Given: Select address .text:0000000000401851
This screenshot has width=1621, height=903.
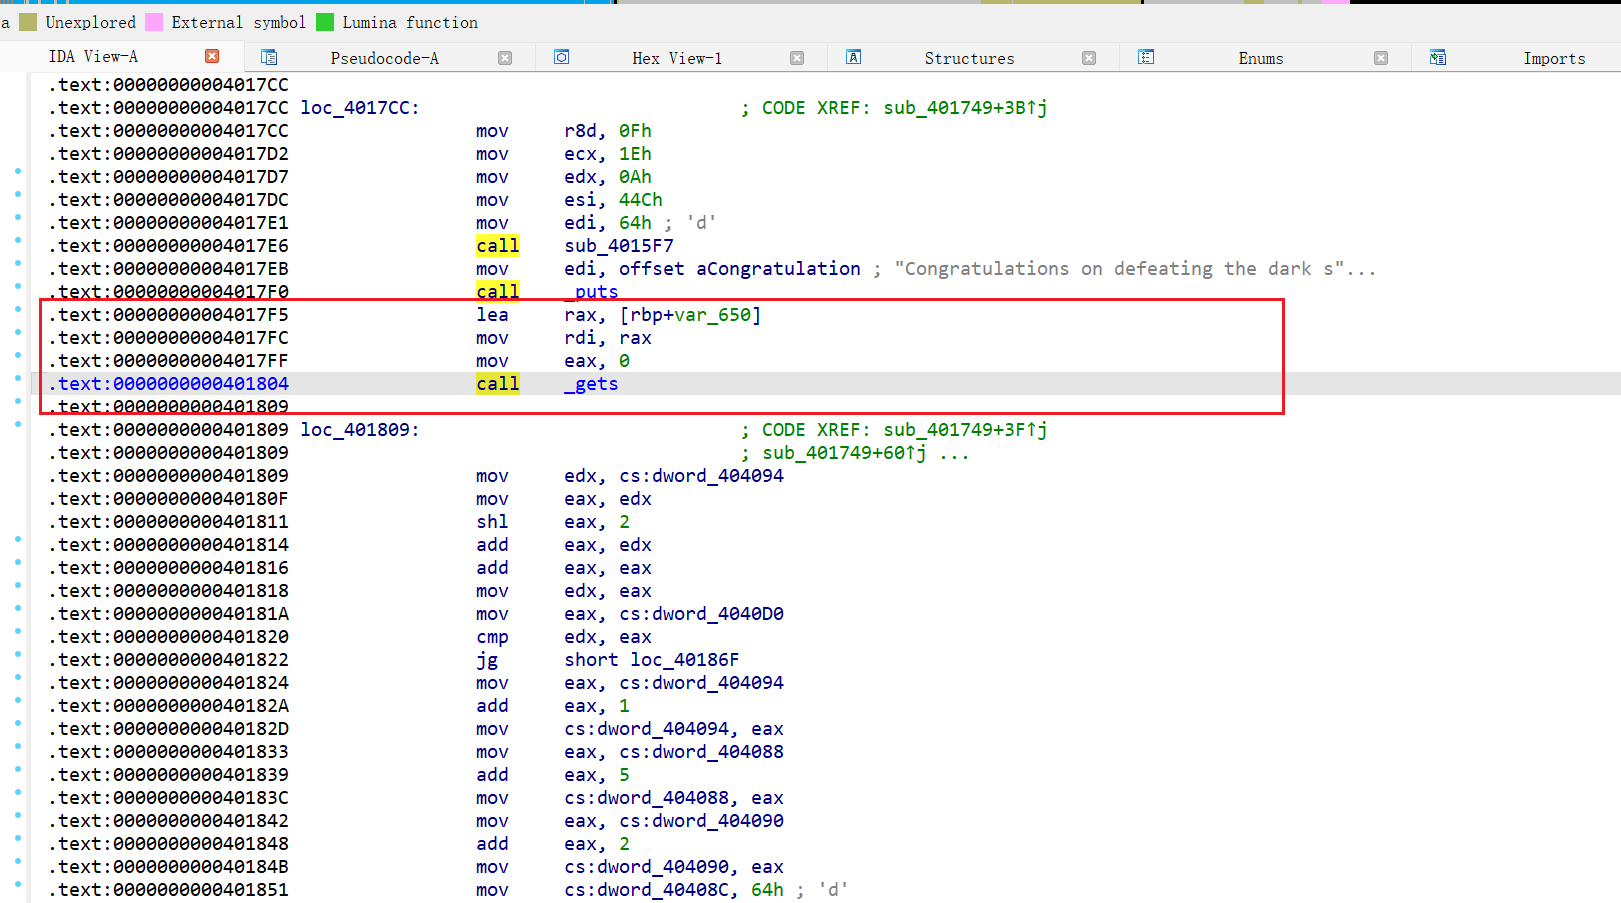Looking at the screenshot, I should pos(171,890).
